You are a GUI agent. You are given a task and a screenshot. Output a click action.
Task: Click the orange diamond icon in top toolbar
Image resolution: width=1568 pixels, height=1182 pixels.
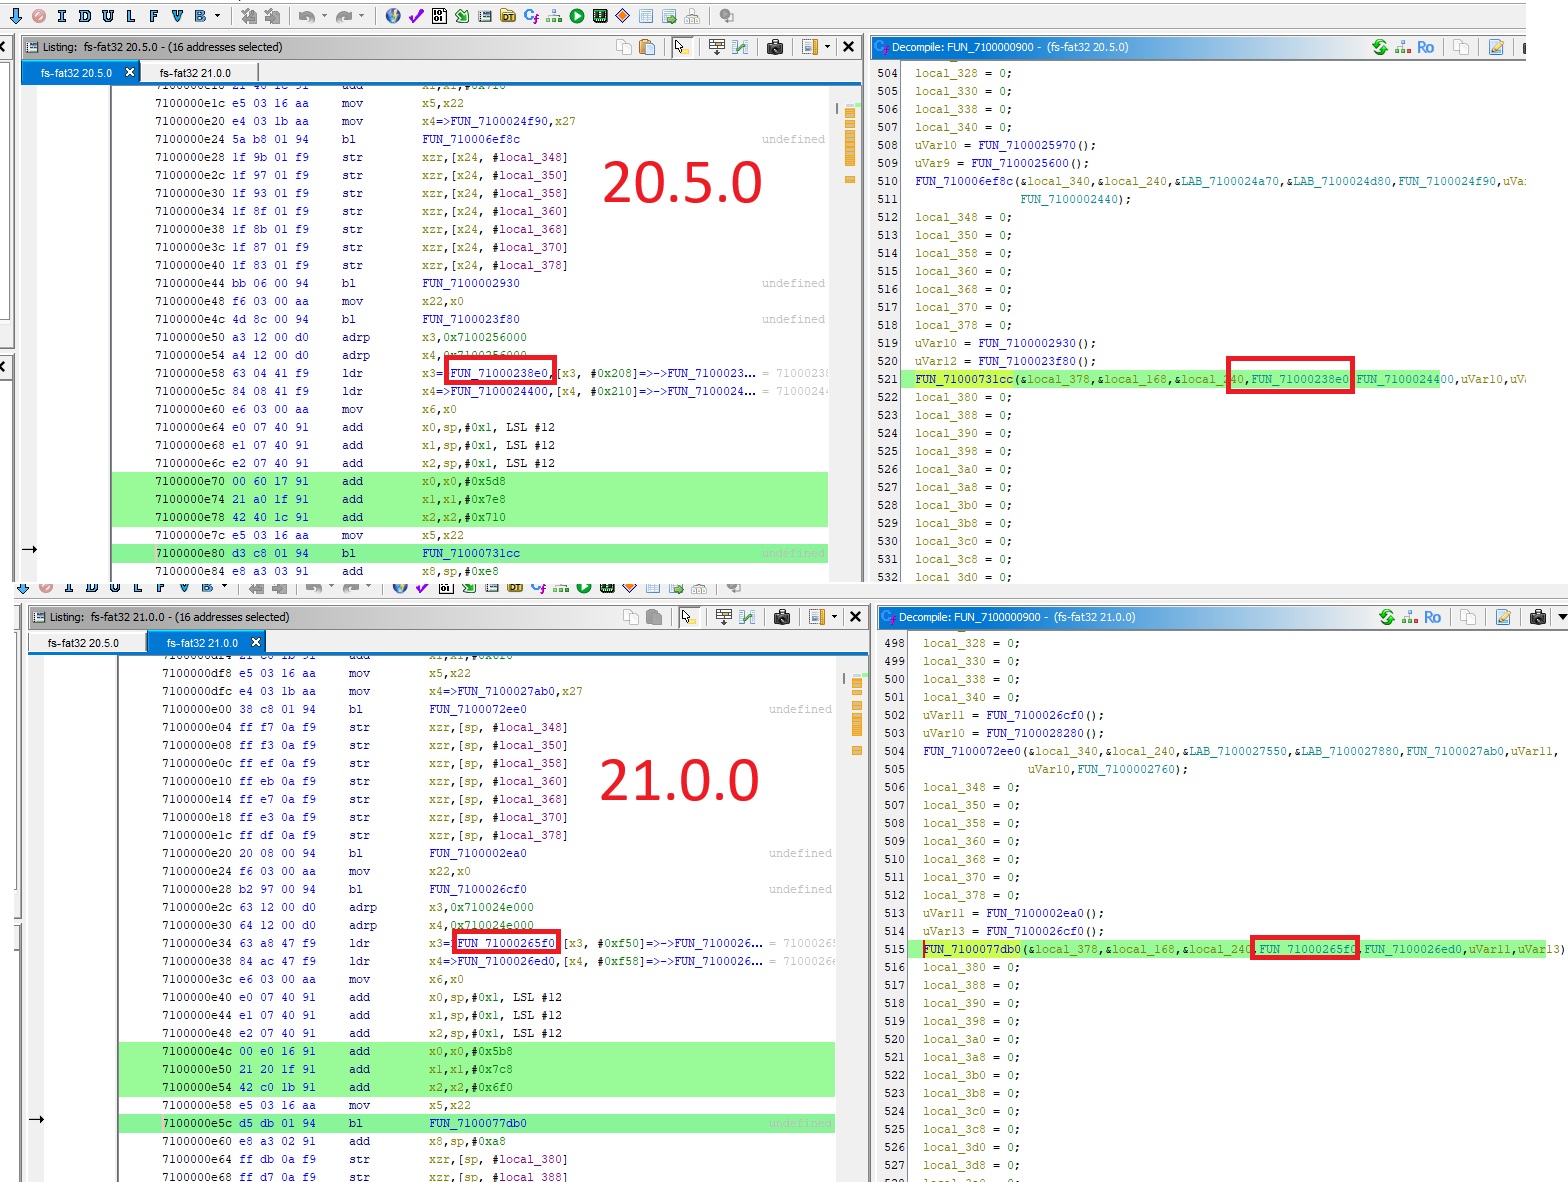623,16
